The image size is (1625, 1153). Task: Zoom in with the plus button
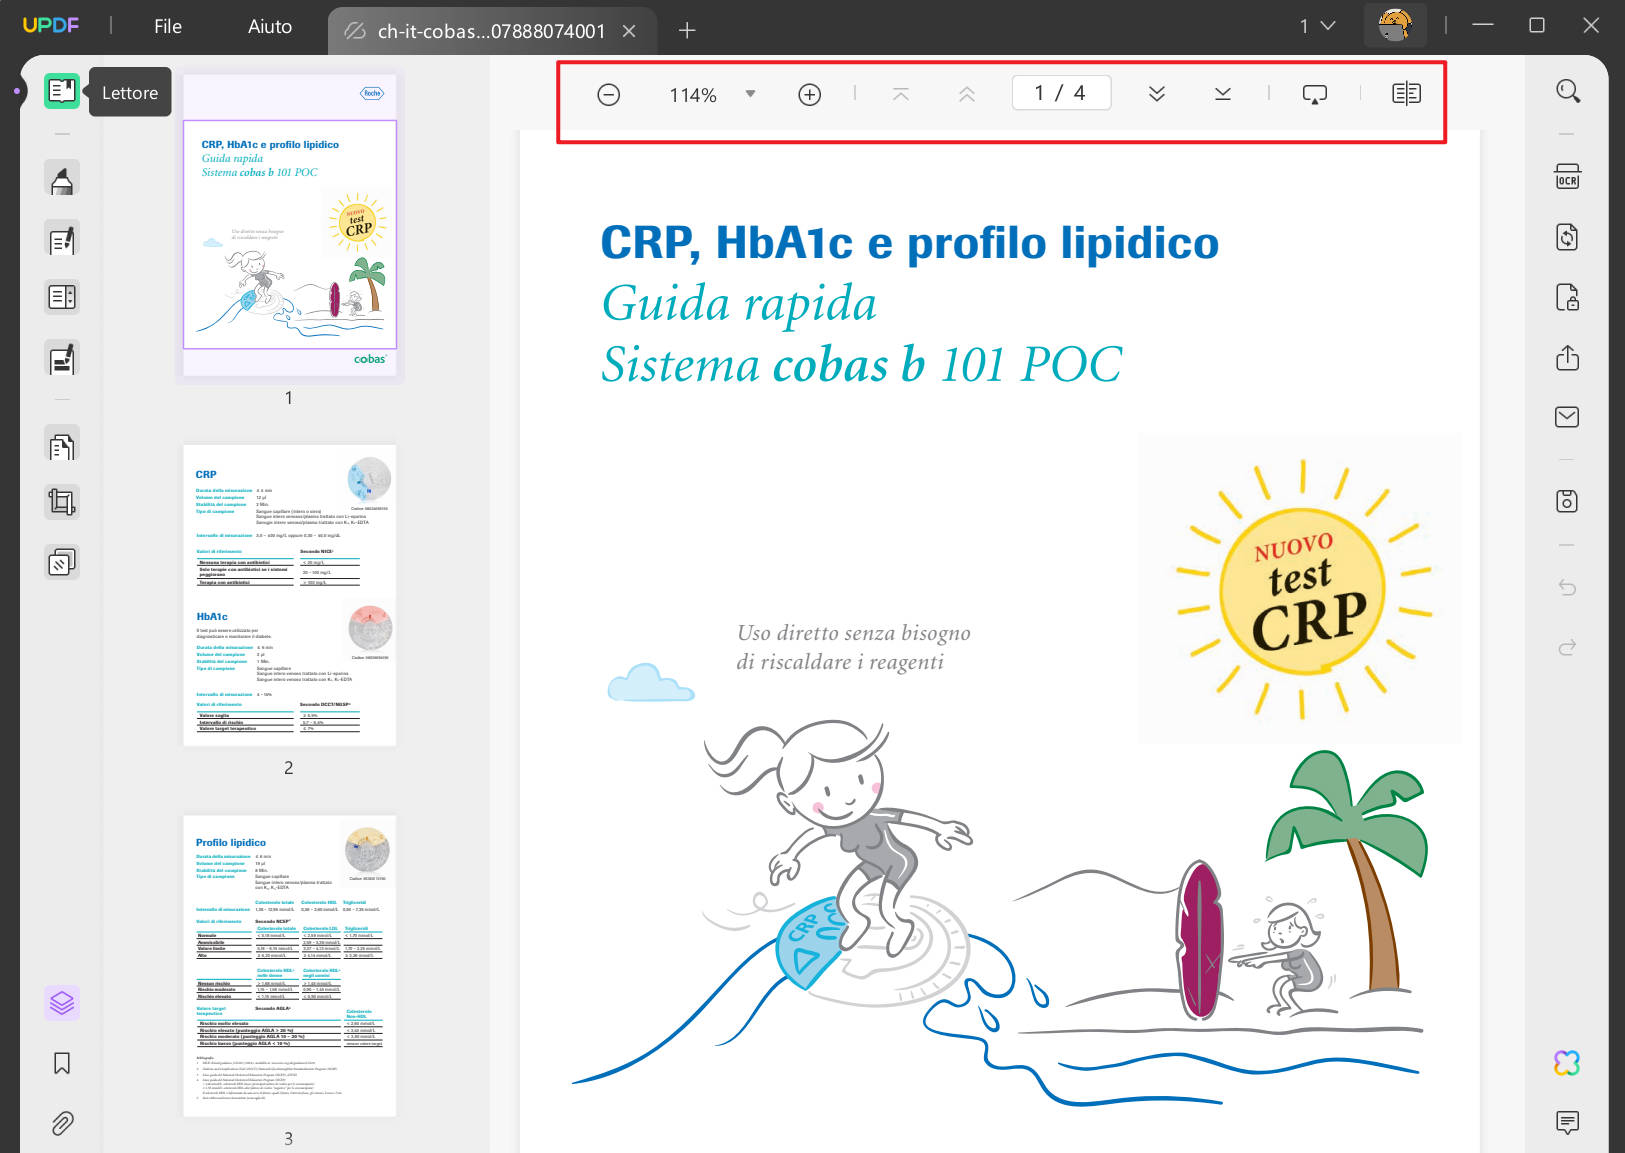[x=810, y=94]
